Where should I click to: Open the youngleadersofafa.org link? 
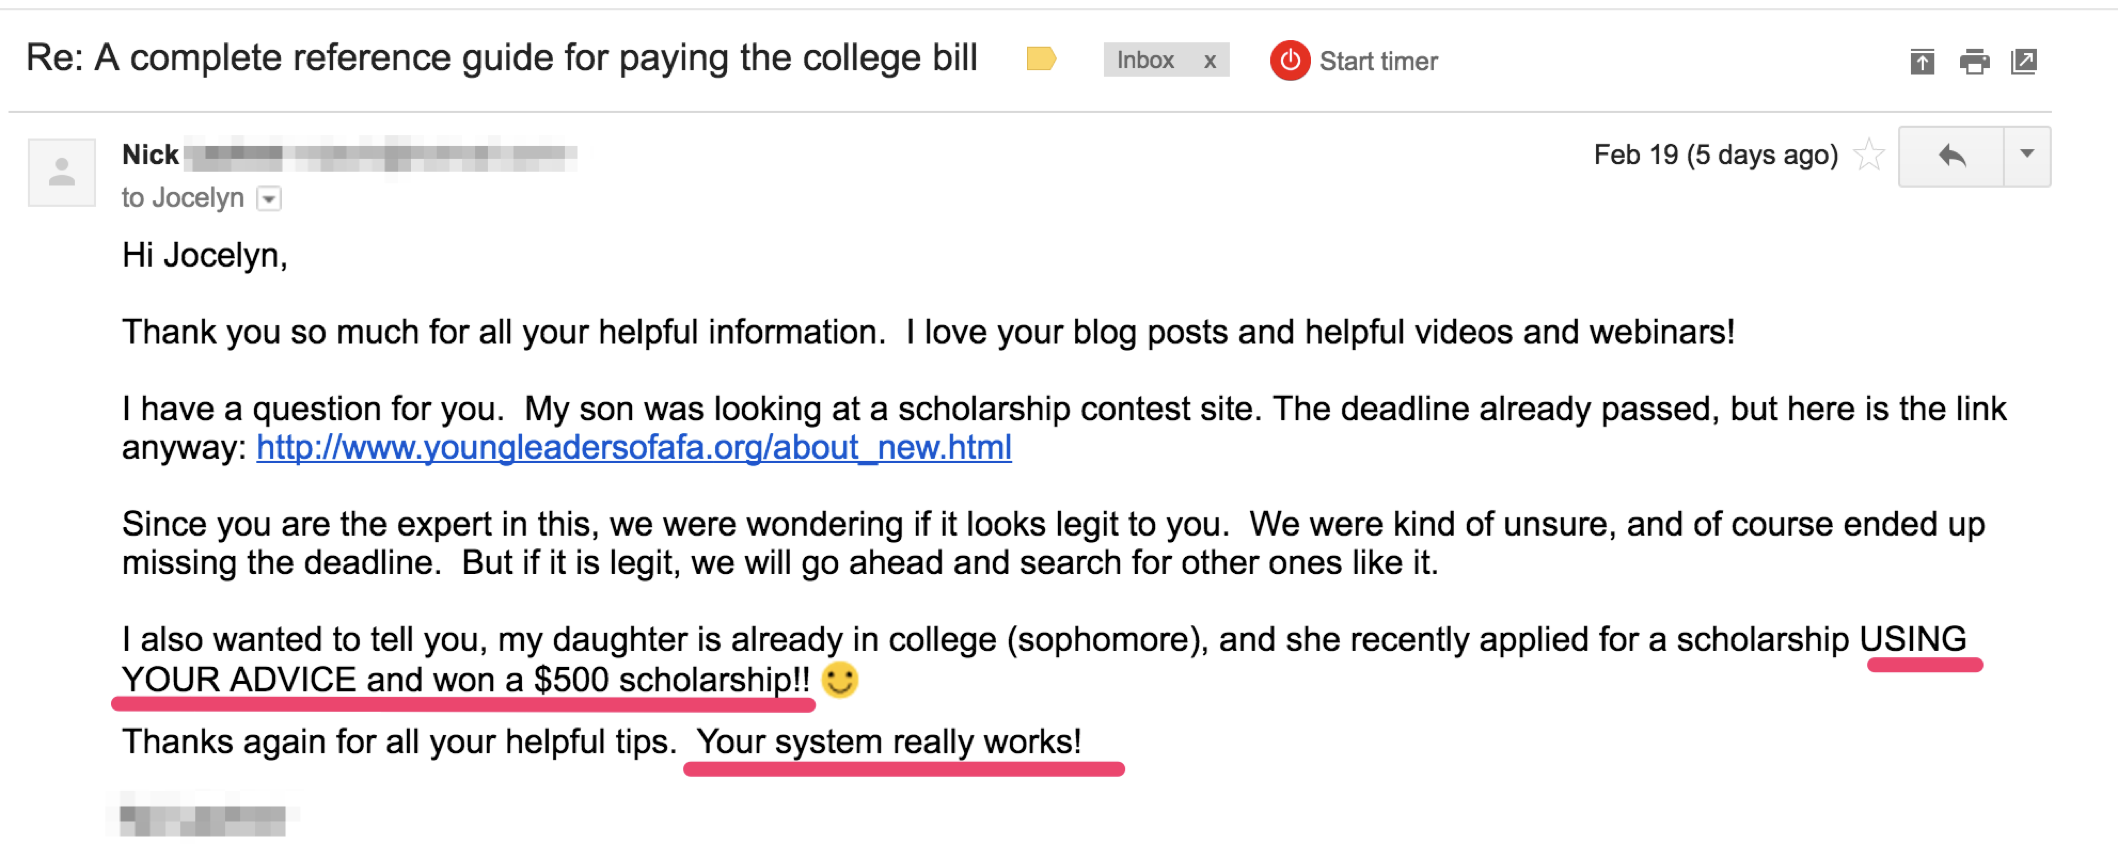(634, 447)
